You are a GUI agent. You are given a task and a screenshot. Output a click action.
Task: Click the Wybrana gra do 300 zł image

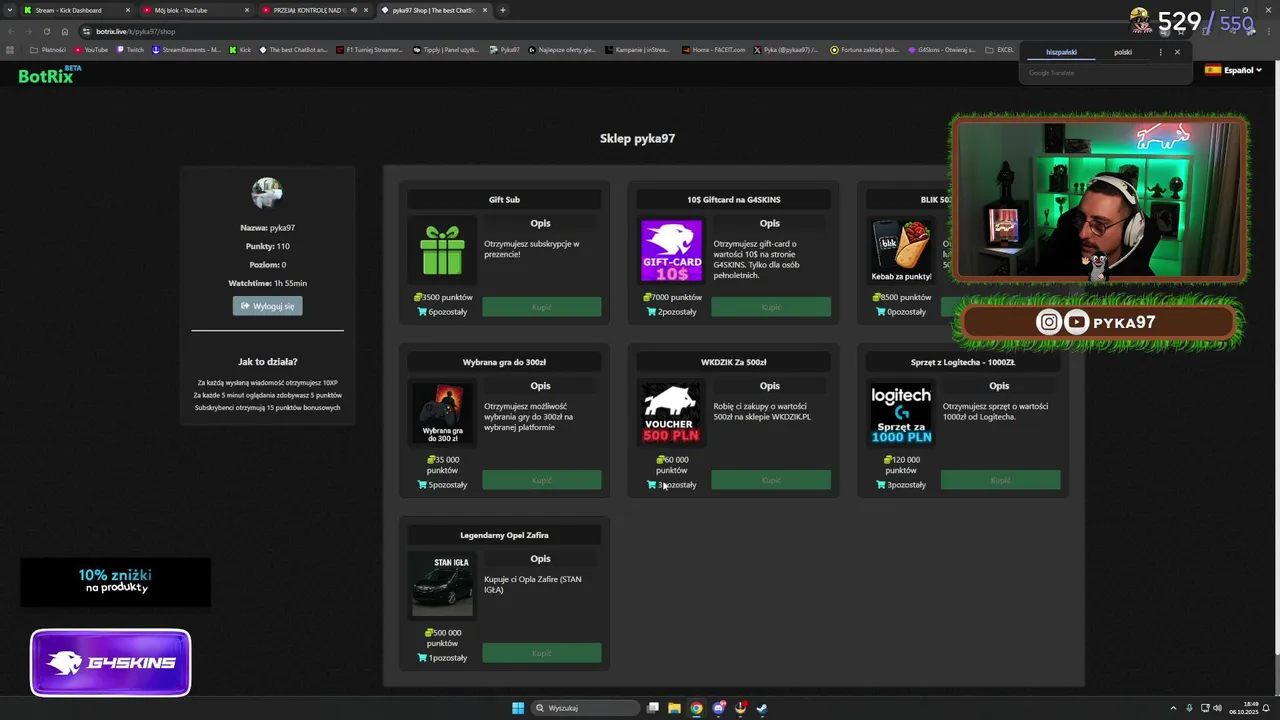(442, 414)
